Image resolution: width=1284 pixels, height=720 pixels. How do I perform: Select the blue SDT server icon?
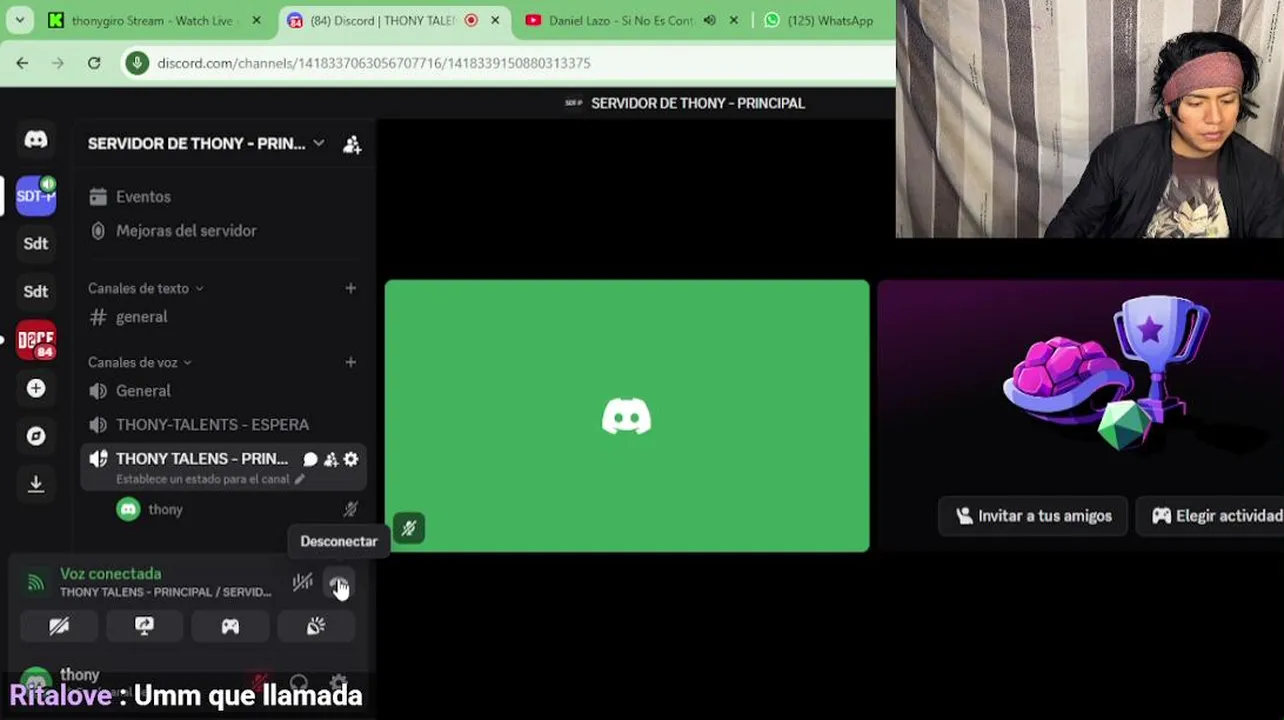click(36, 195)
